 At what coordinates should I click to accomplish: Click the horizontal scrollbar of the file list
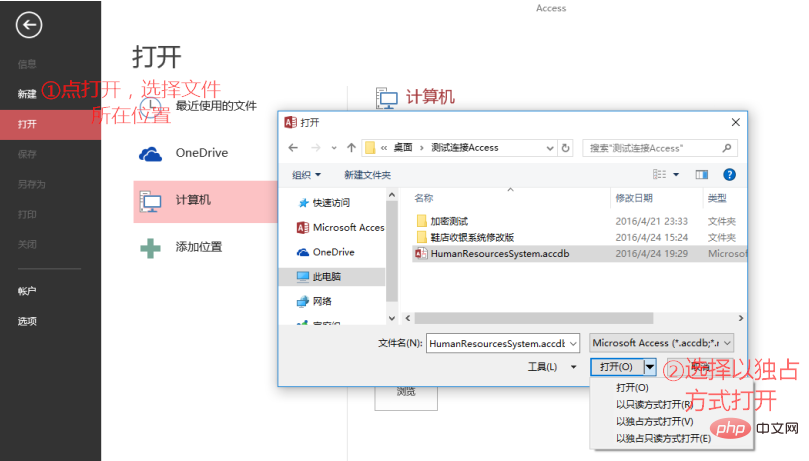[x=534, y=318]
